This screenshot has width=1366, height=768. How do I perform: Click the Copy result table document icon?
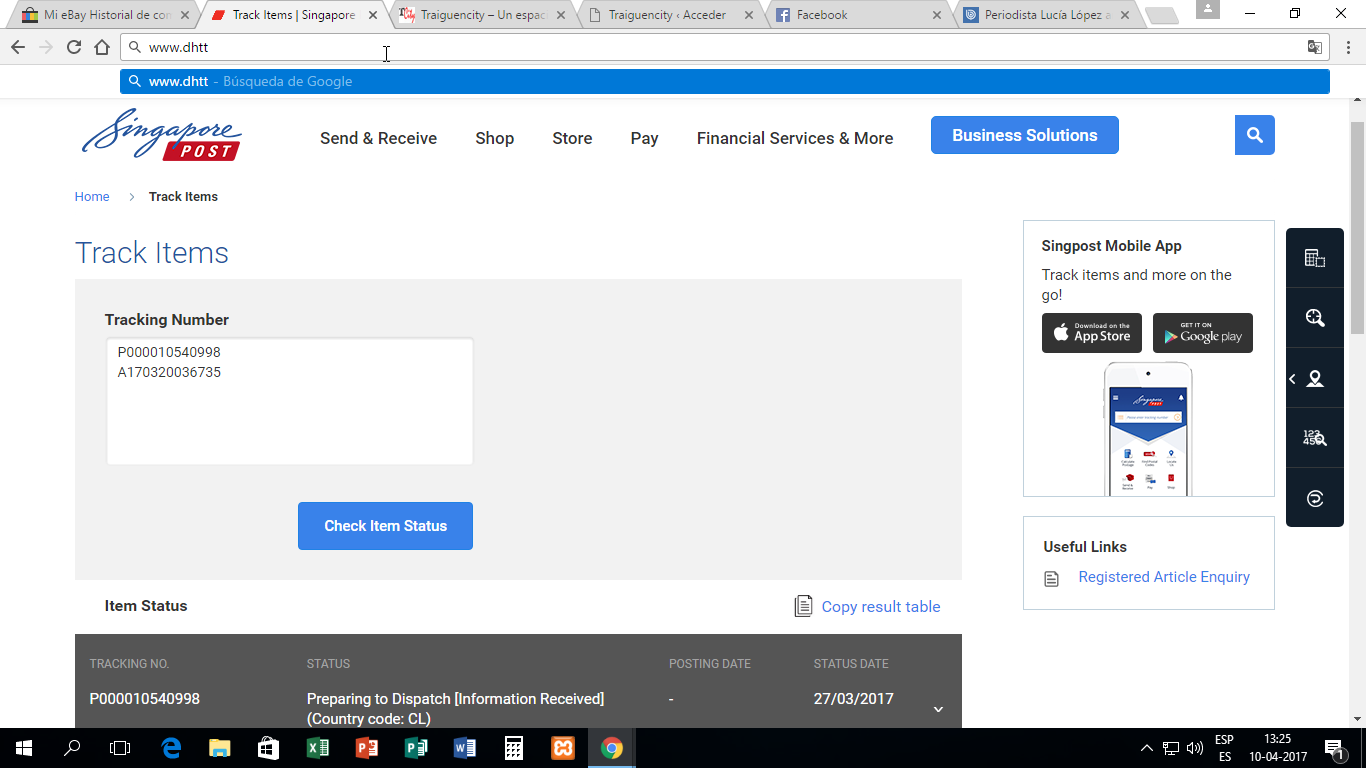coord(803,606)
